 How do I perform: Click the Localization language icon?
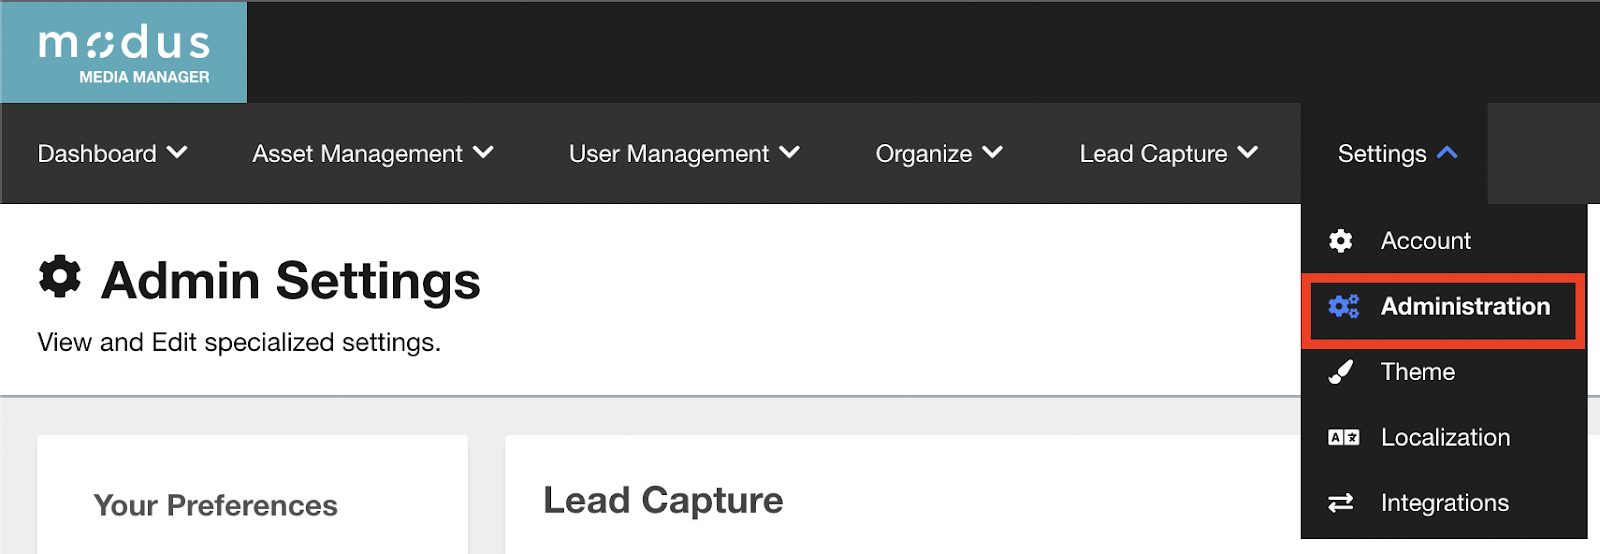point(1343,437)
